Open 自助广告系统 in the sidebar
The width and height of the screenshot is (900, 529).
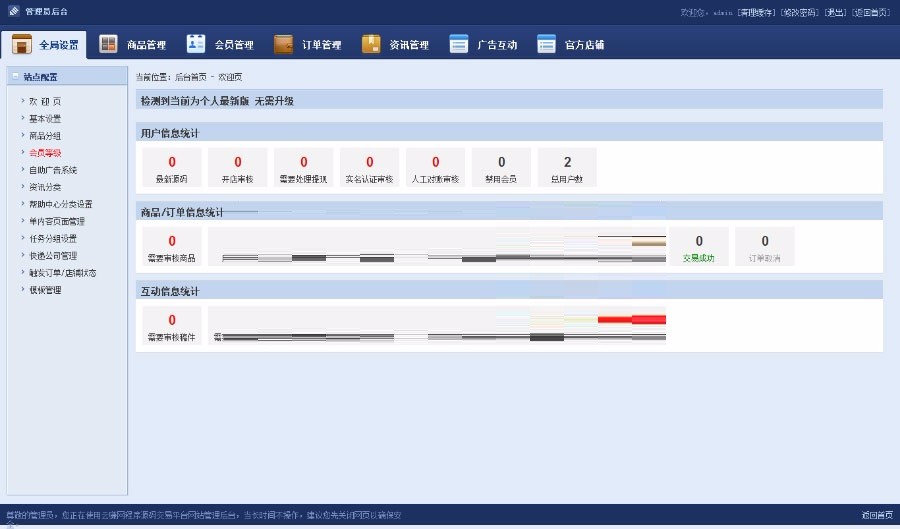[x=53, y=170]
